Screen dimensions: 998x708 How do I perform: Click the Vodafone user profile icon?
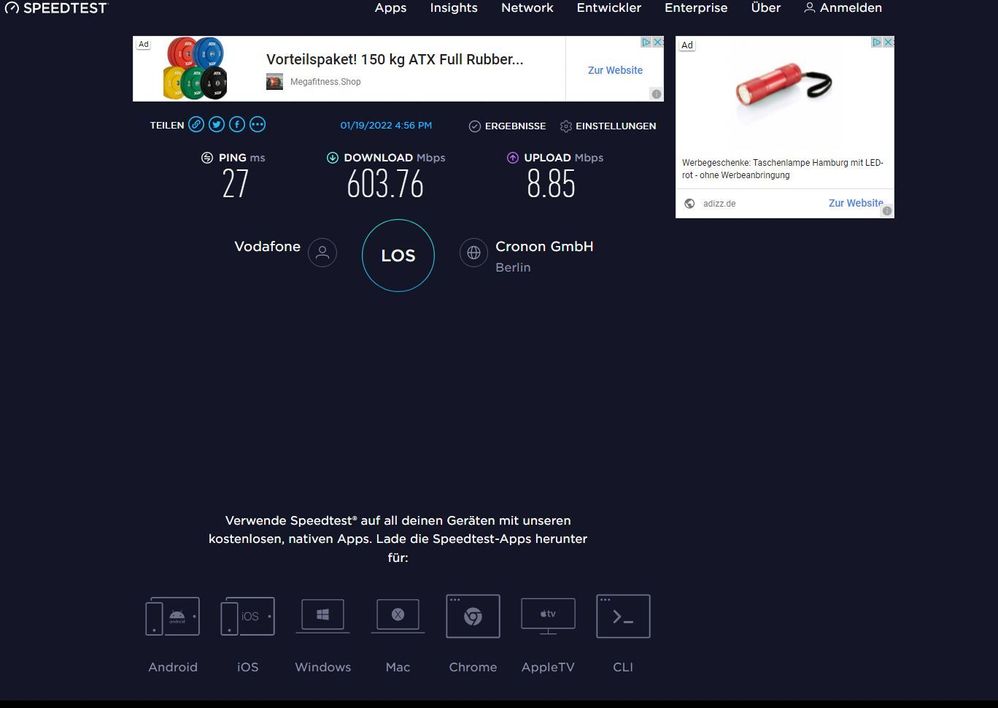coord(322,253)
